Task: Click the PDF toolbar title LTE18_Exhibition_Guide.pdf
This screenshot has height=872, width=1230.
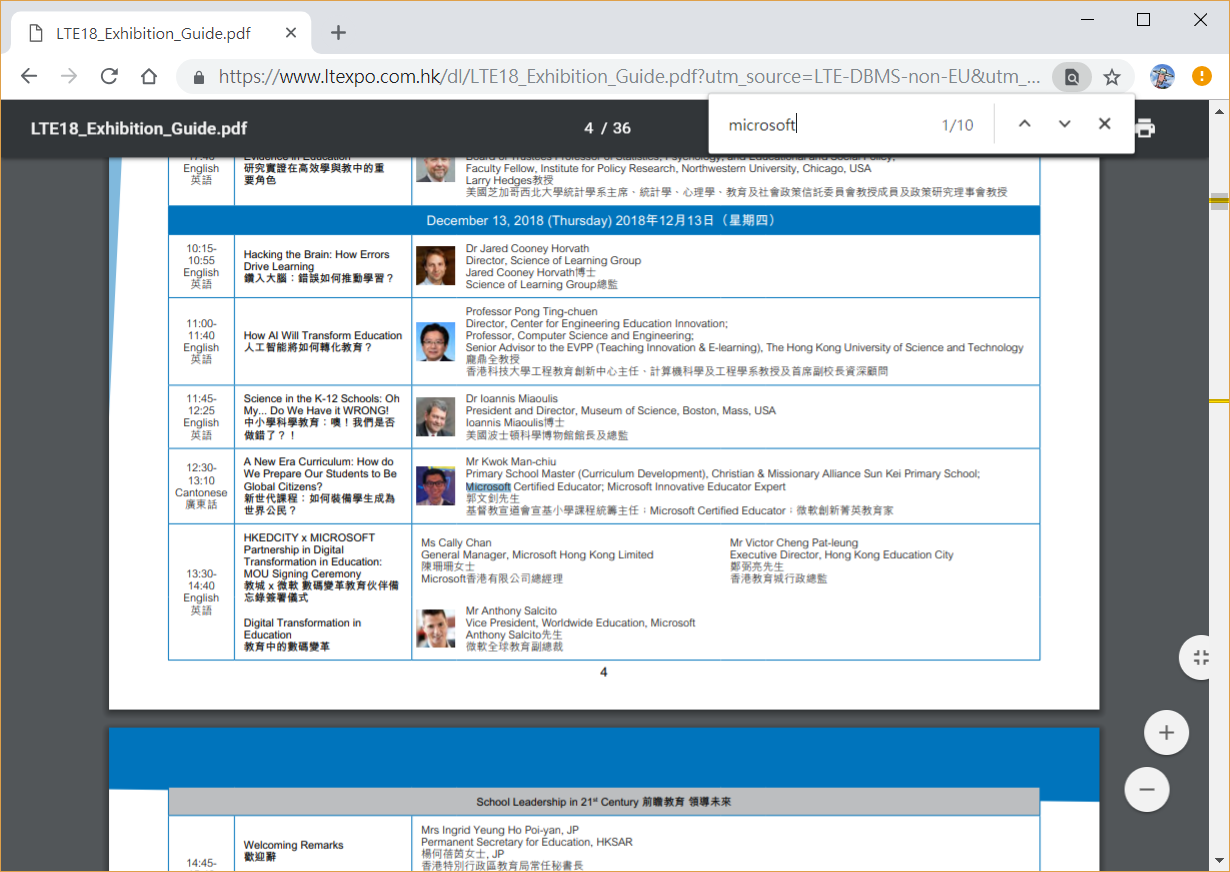Action: [x=139, y=128]
